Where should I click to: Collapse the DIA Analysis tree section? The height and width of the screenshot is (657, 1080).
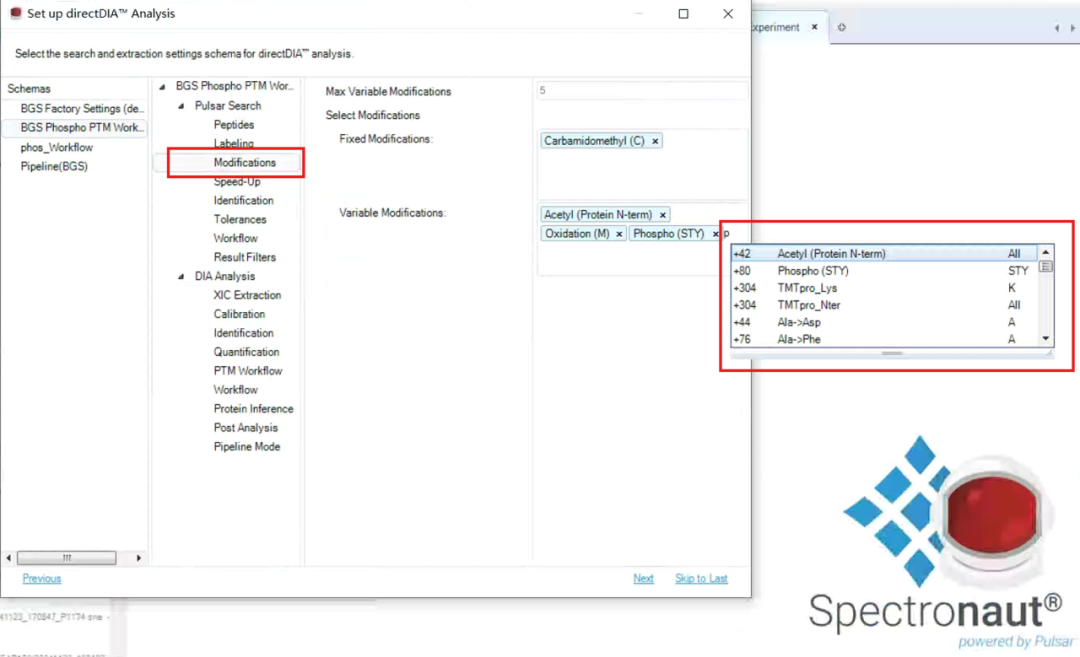(x=181, y=277)
